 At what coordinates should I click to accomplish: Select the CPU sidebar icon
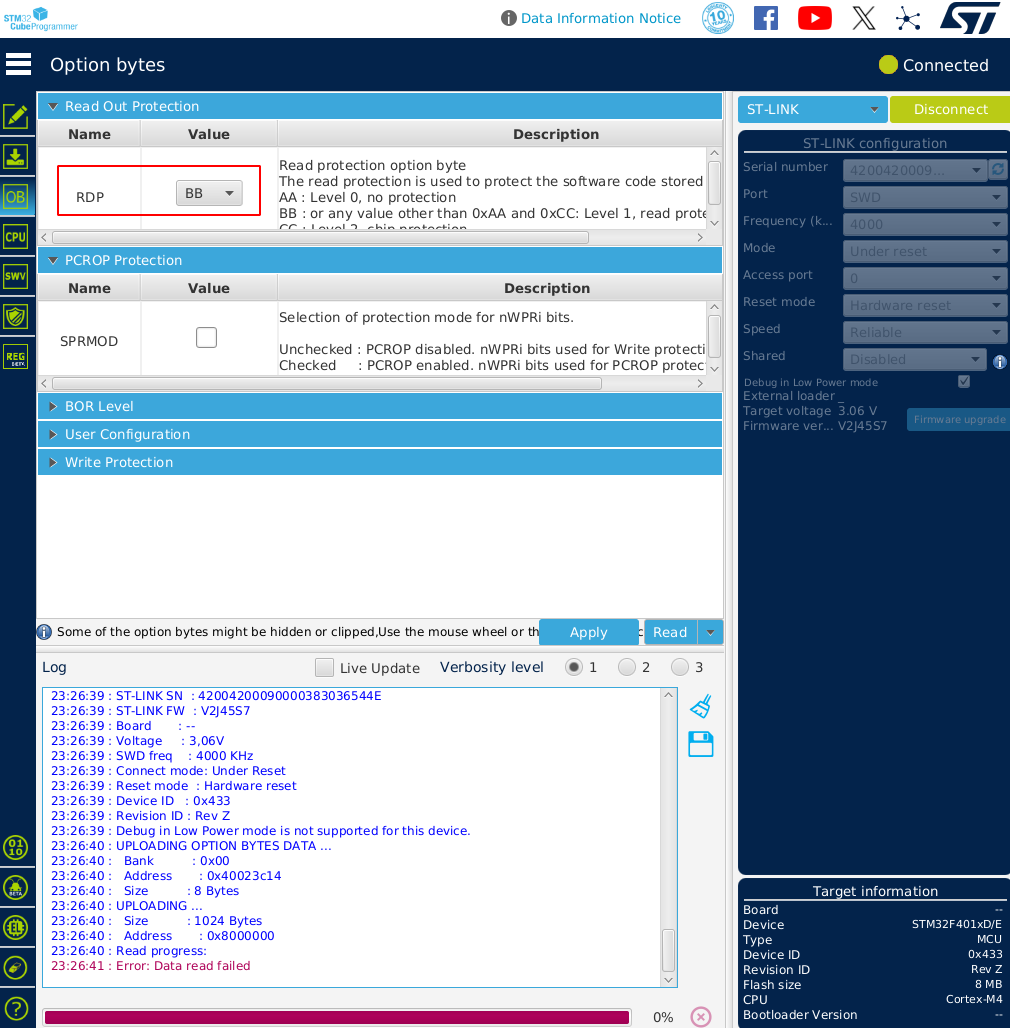(x=16, y=237)
